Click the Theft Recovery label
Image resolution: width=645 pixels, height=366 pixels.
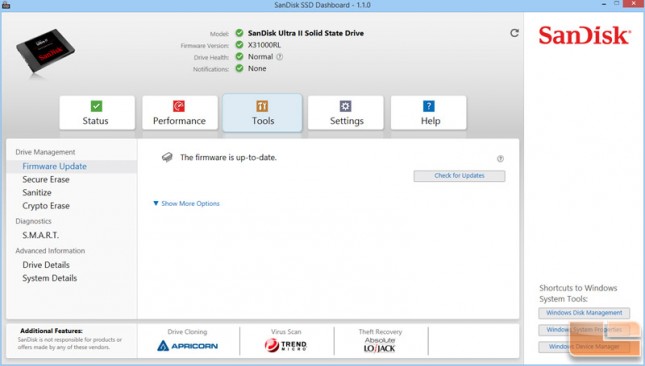pyautogui.click(x=380, y=332)
